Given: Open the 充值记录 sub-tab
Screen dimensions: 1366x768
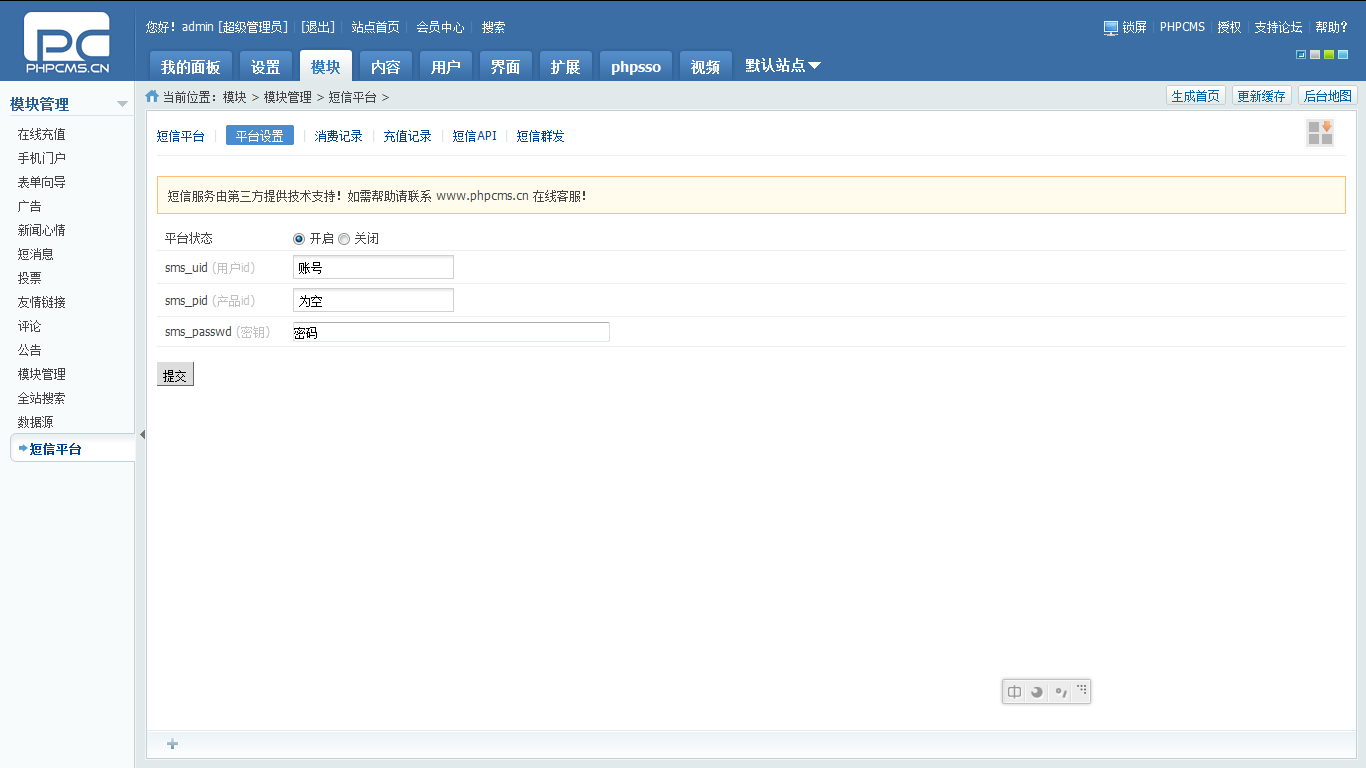Looking at the screenshot, I should tap(408, 136).
